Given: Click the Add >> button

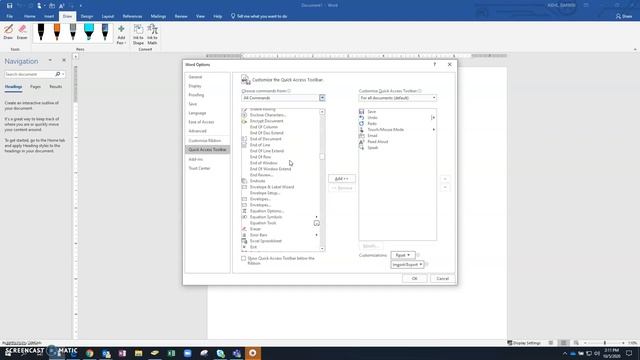Looking at the screenshot, I should point(342,179).
